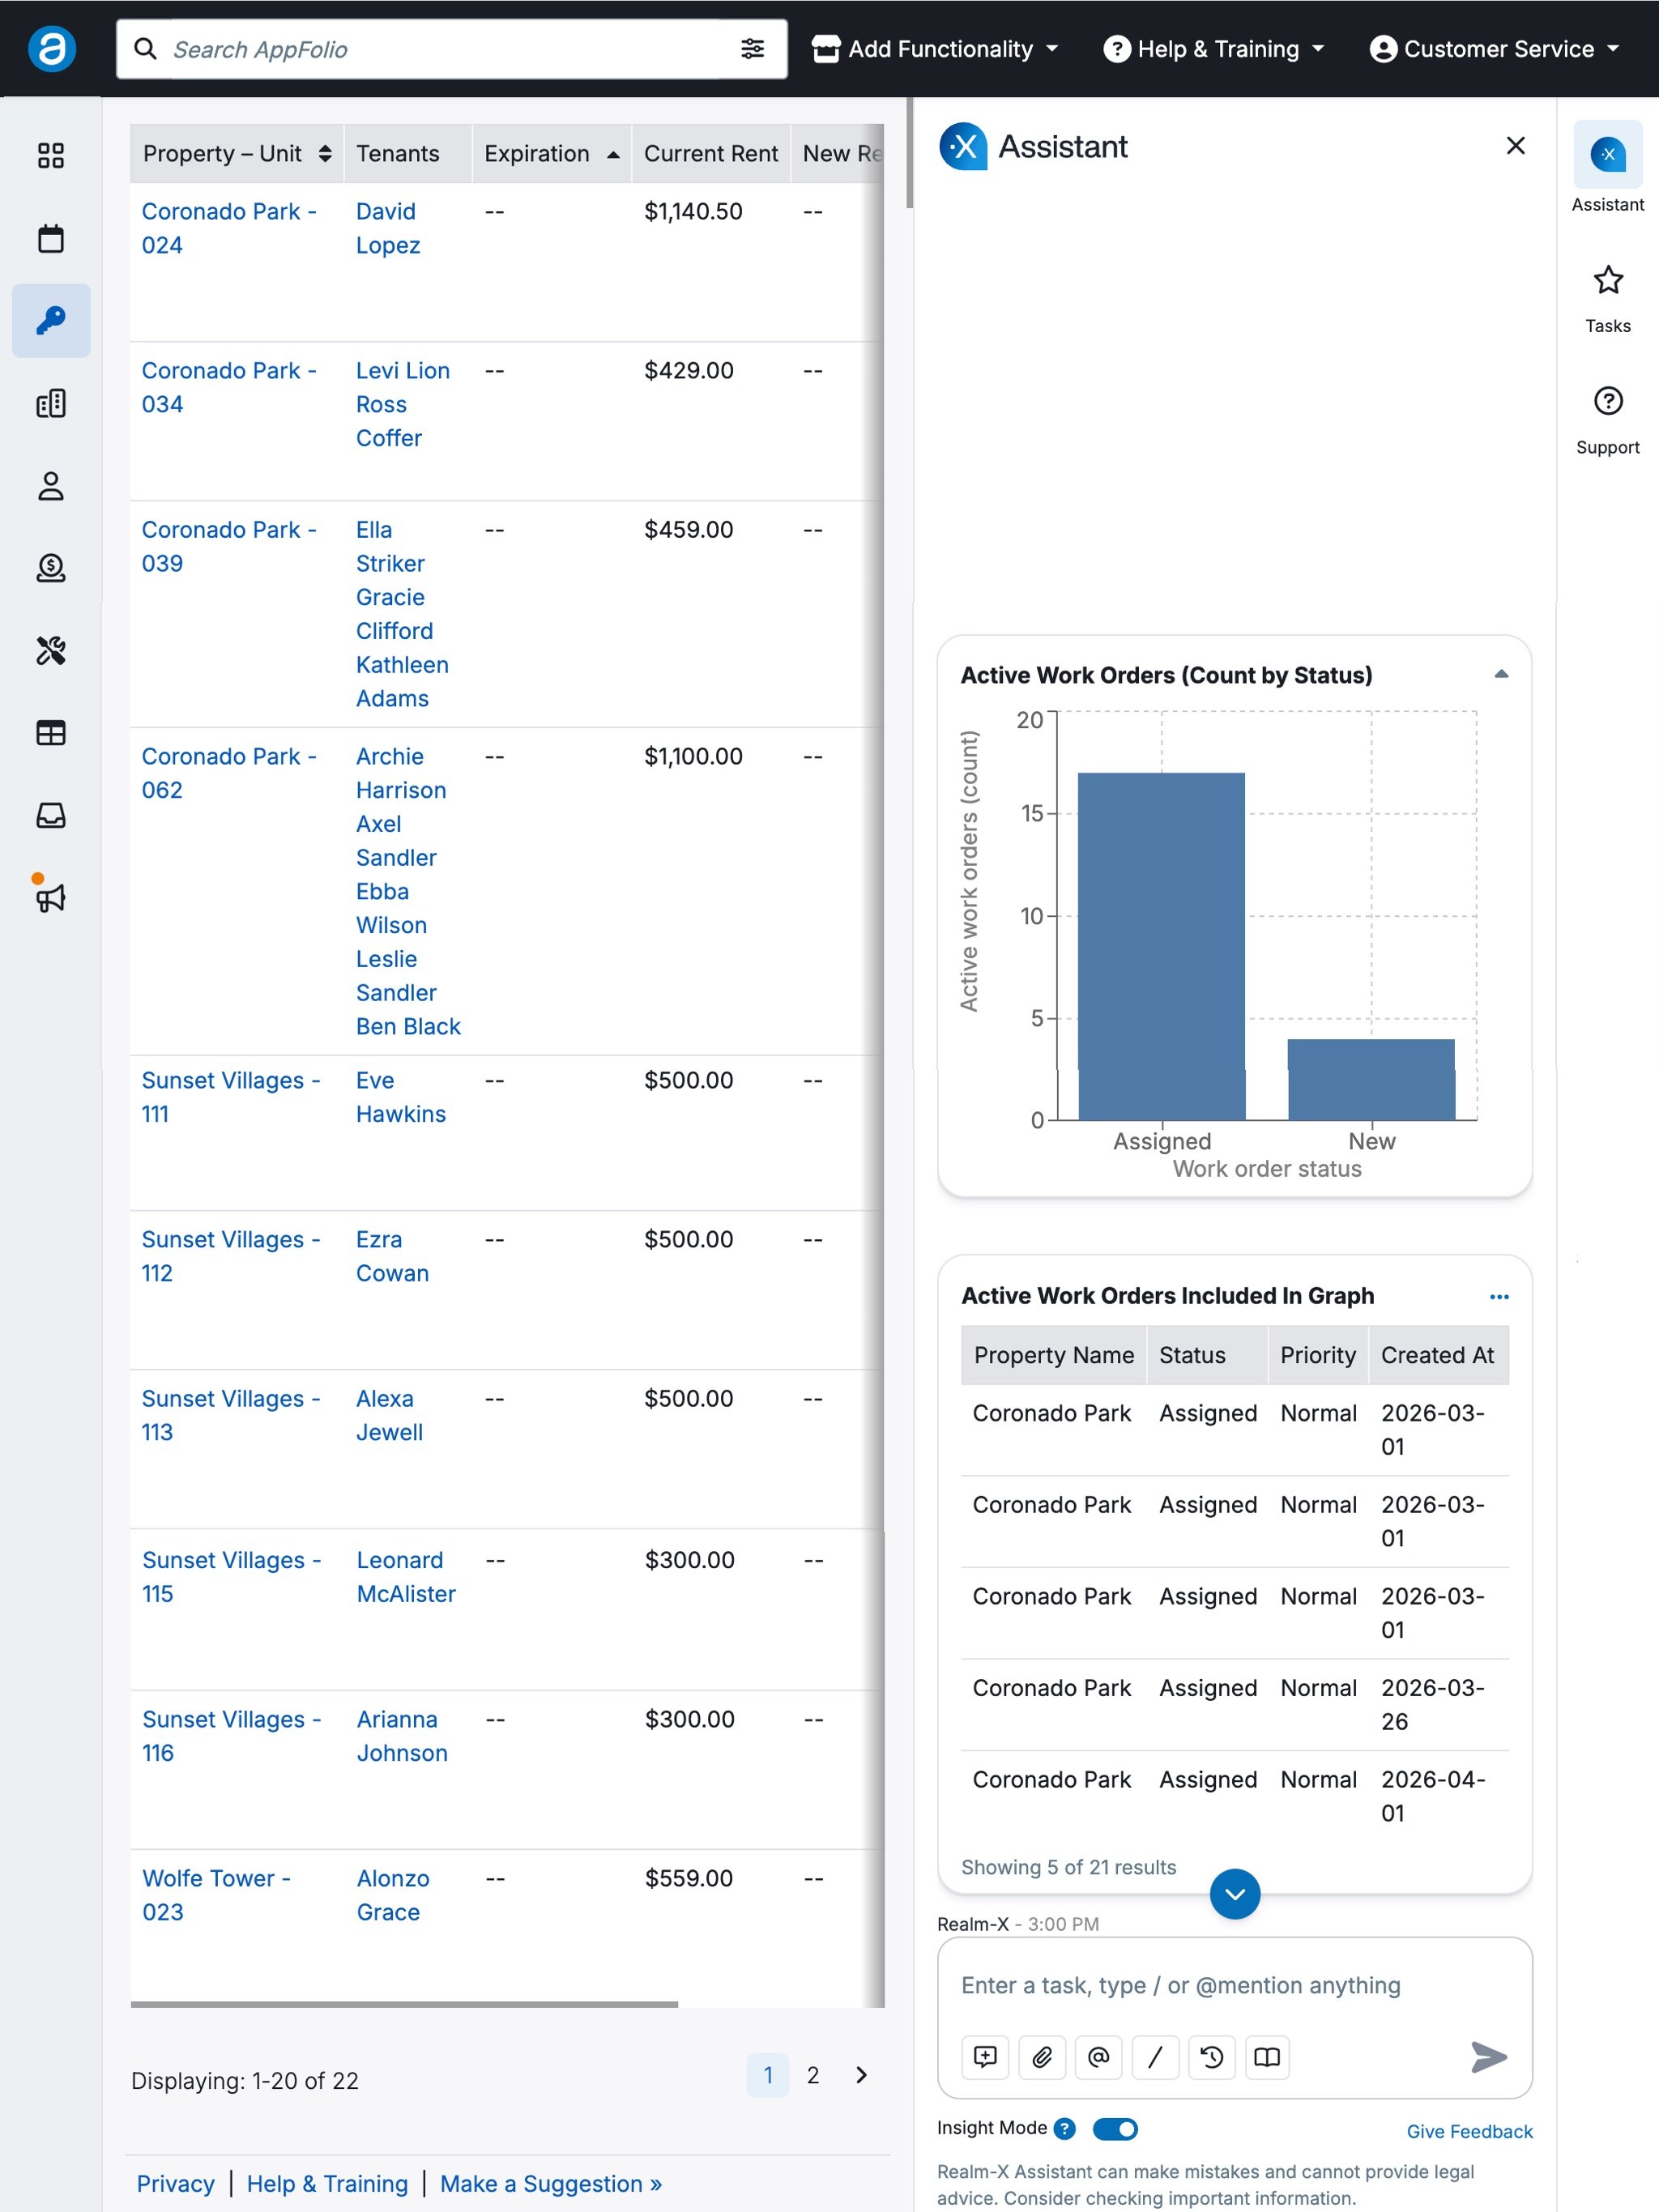This screenshot has height=2212, width=1659.
Task: Click the @mention icon in assistant
Action: [x=1098, y=2057]
